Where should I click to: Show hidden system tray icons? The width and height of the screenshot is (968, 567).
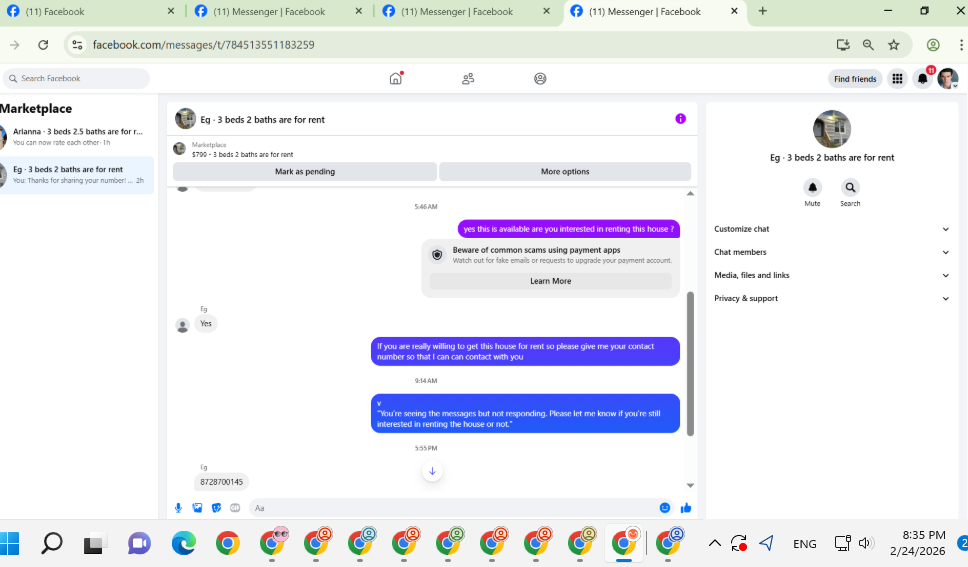pyautogui.click(x=714, y=544)
